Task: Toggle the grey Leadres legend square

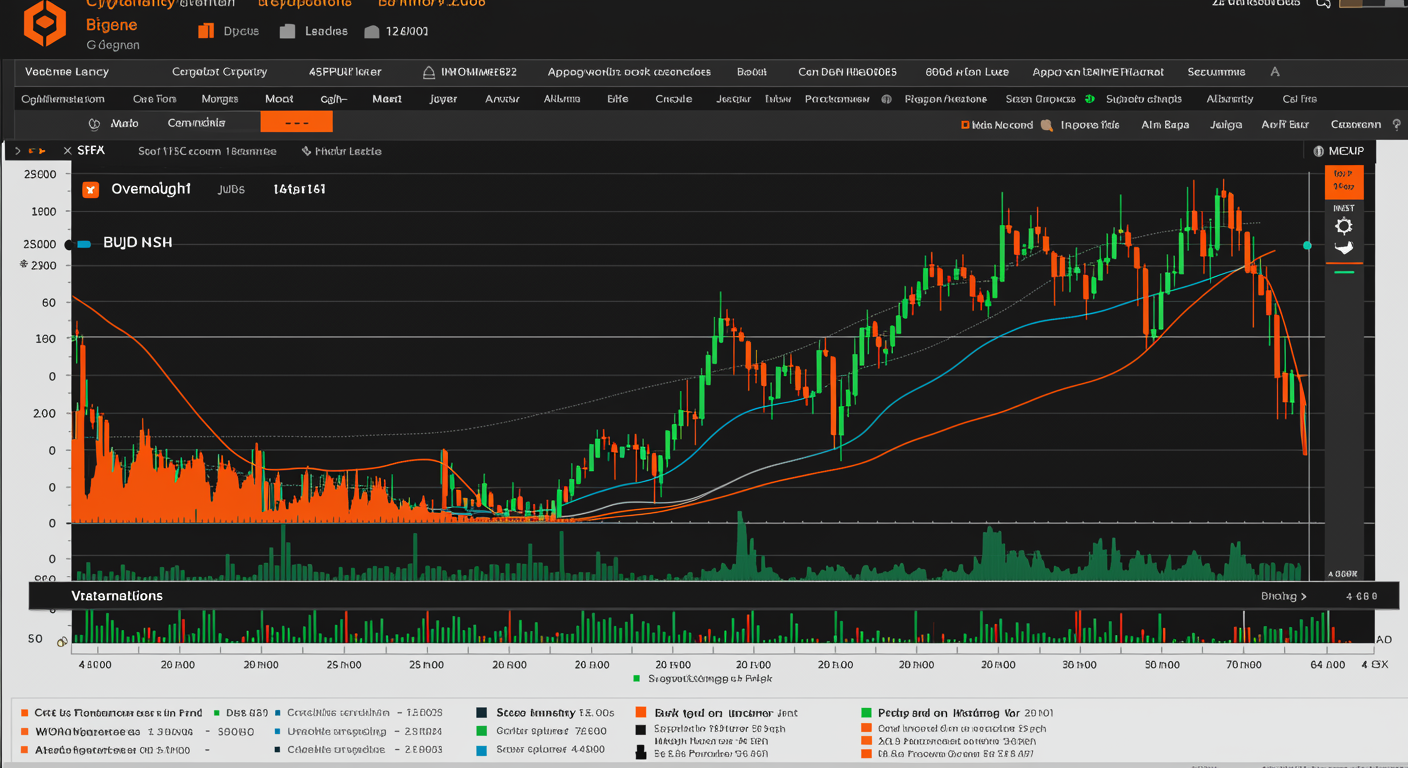Action: [287, 31]
